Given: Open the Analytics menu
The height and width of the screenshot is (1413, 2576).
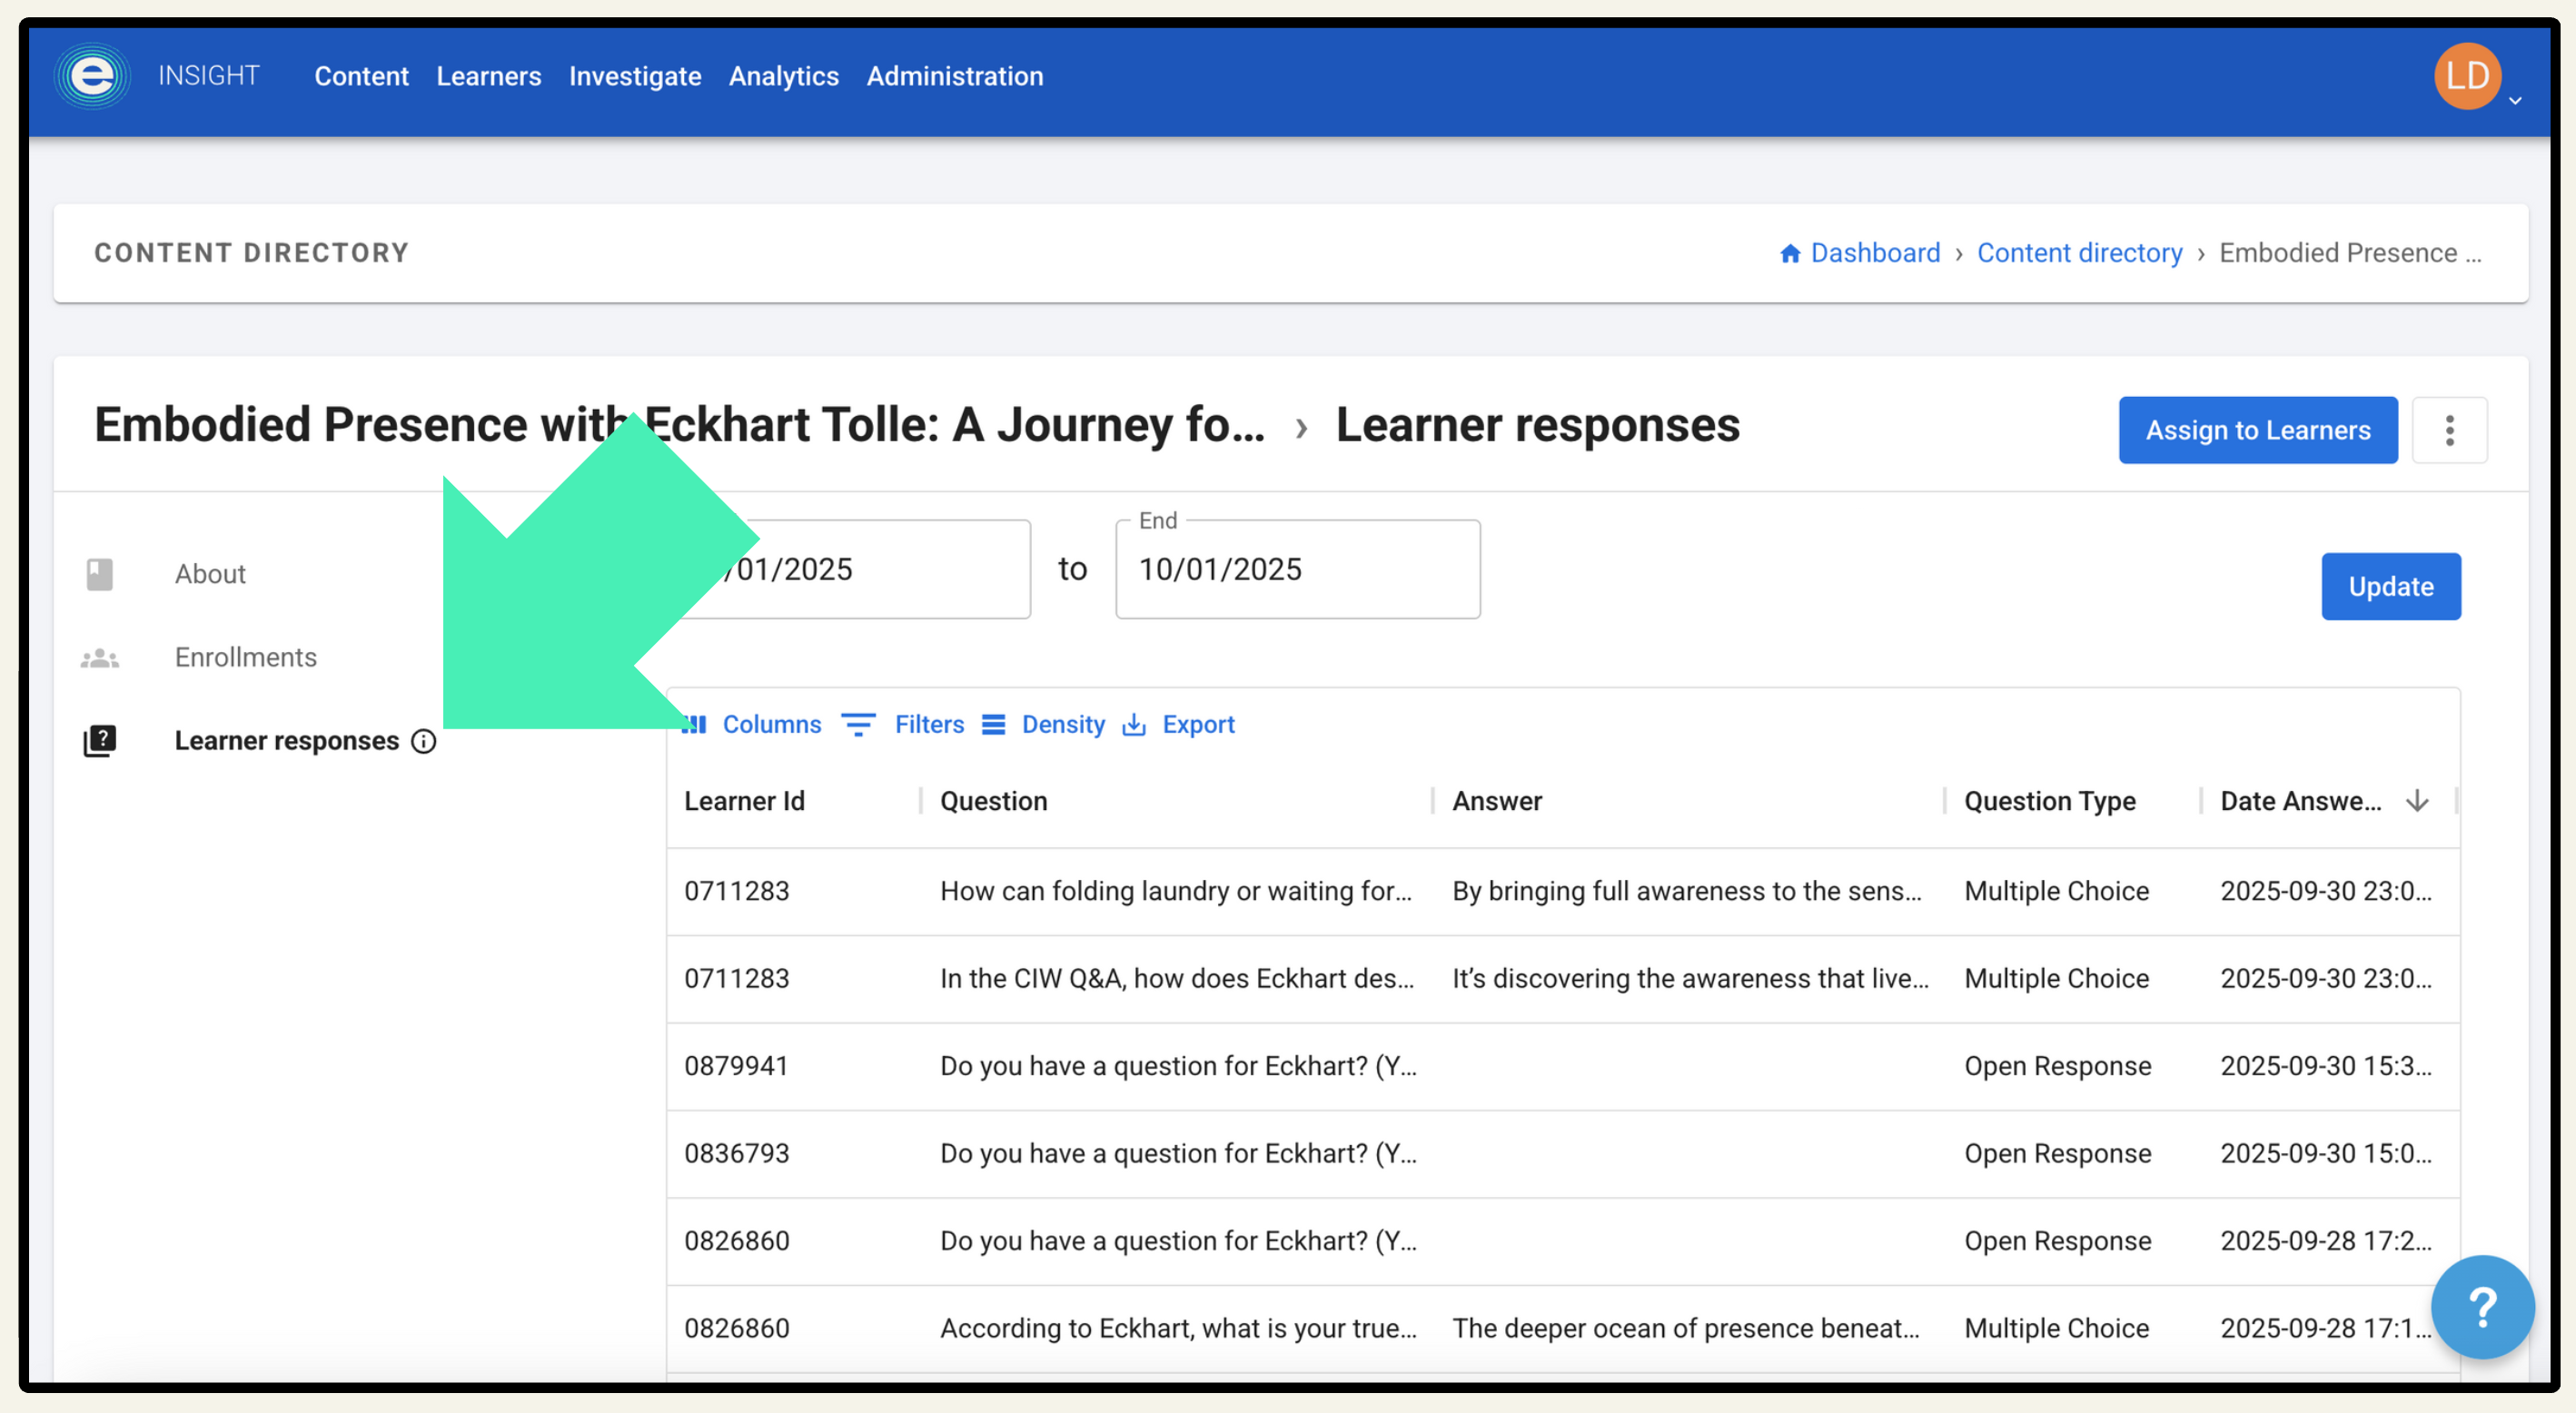Looking at the screenshot, I should pyautogui.click(x=783, y=76).
